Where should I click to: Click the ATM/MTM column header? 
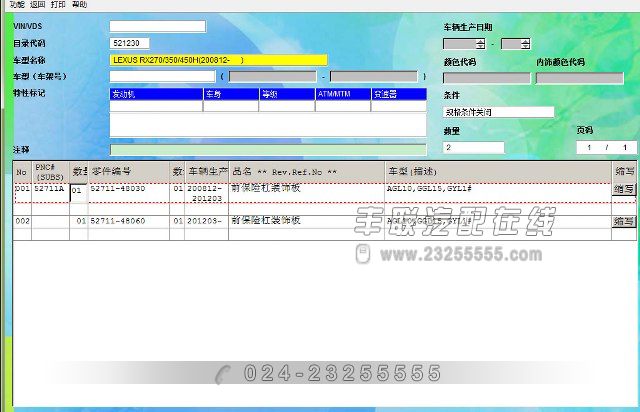343,94
